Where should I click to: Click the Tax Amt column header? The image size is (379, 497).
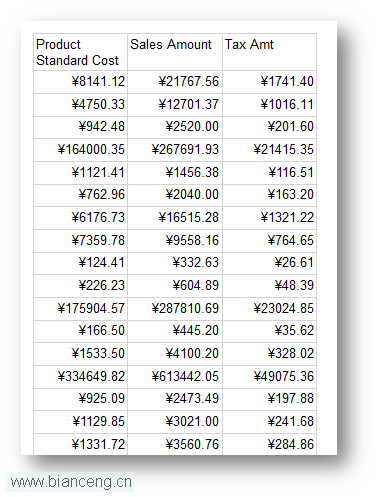pos(269,52)
